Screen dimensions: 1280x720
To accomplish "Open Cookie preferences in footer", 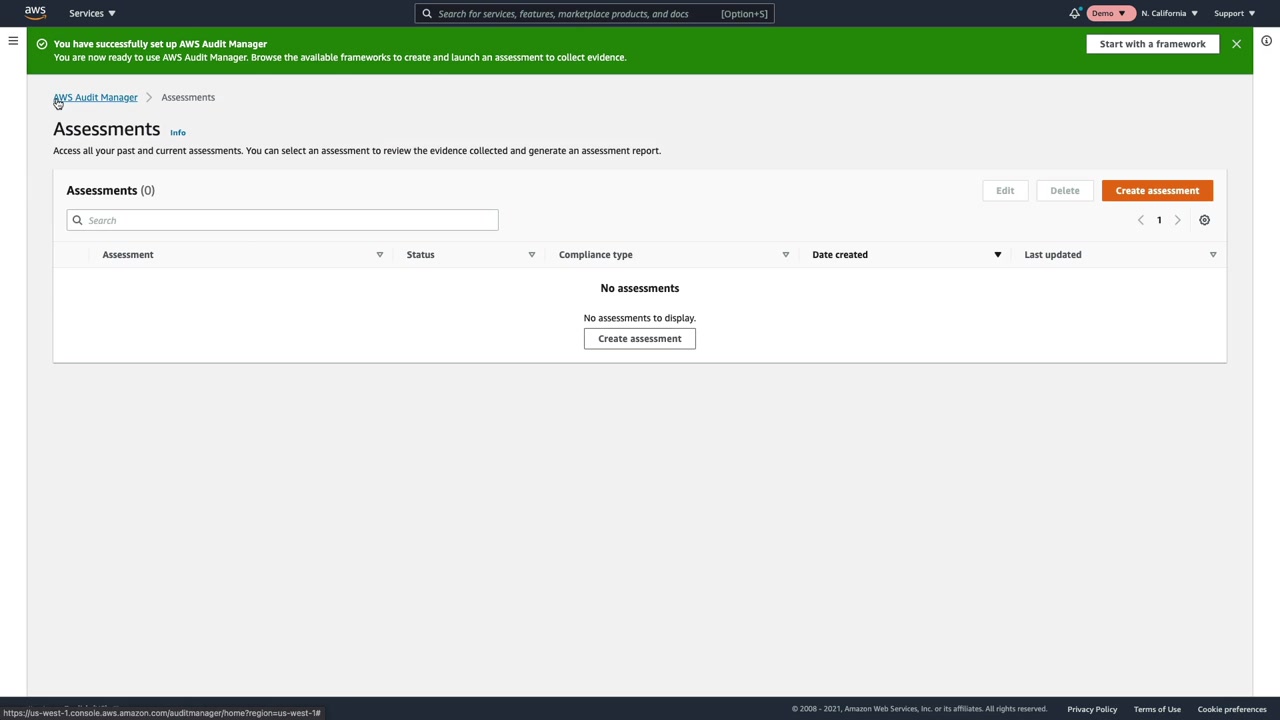I will [1232, 710].
